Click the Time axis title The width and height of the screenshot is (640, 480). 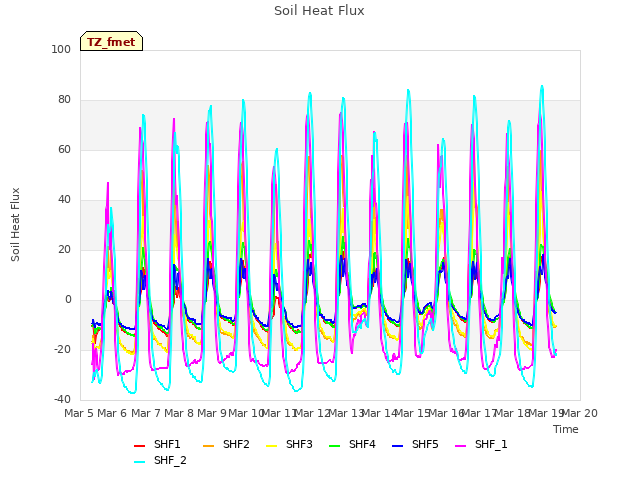(x=566, y=429)
